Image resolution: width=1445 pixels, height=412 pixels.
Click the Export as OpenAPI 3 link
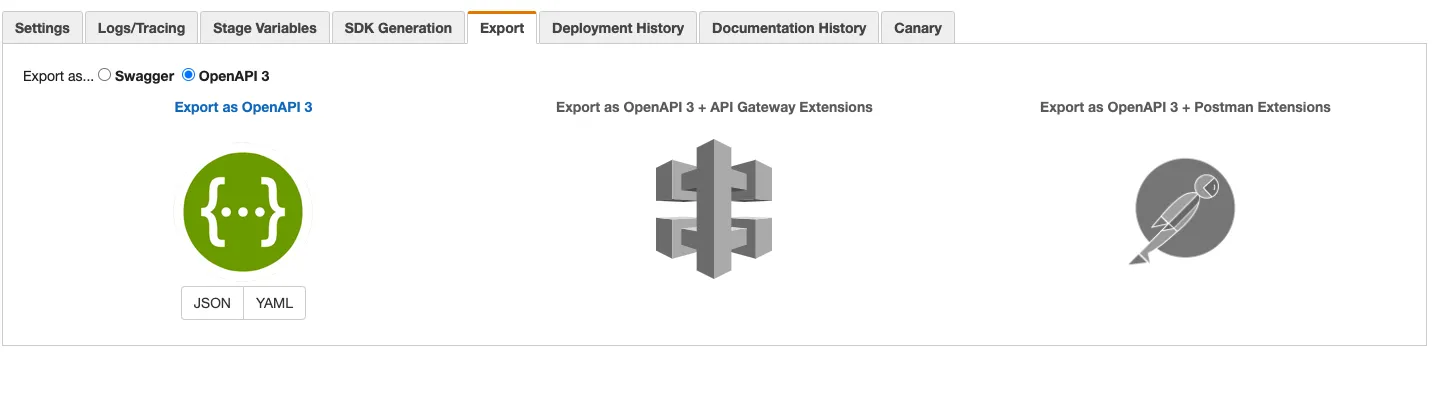pos(243,107)
